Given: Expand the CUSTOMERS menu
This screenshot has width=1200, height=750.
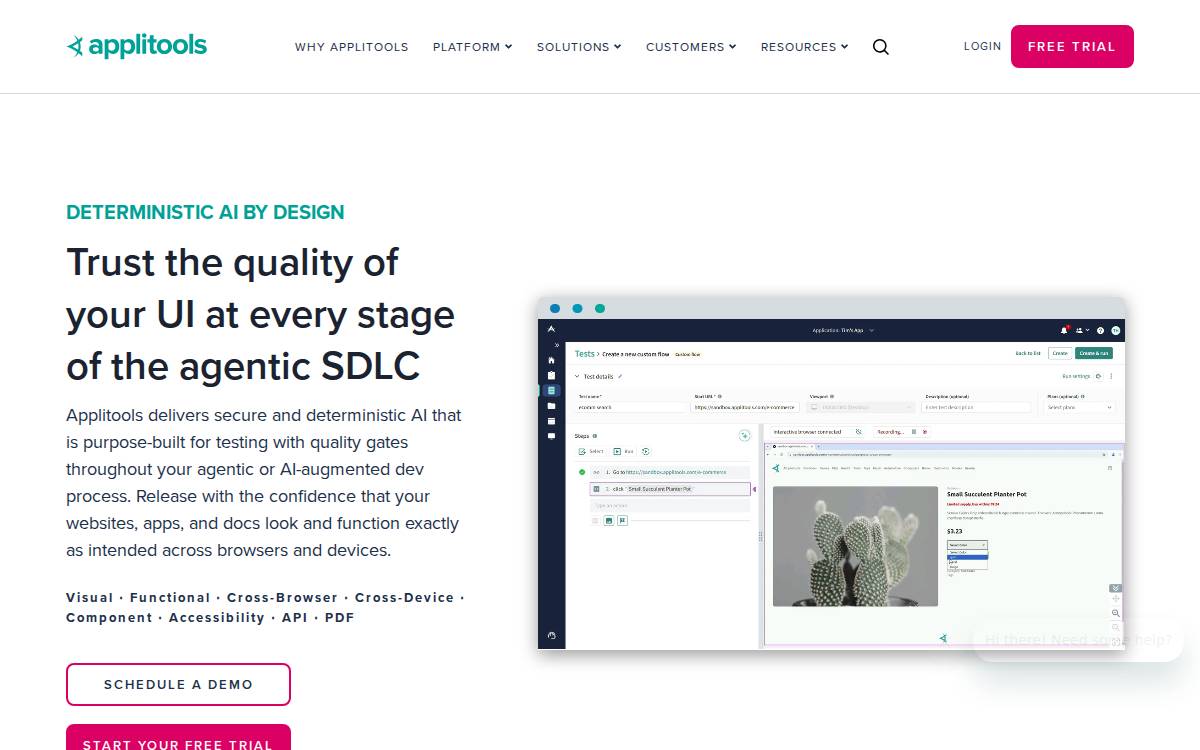Looking at the screenshot, I should pos(691,47).
